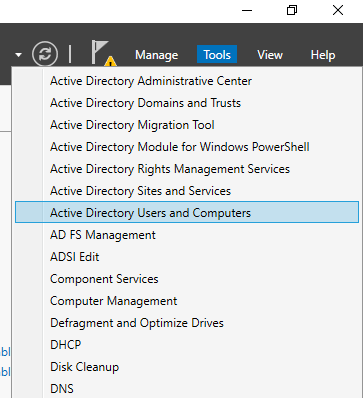The height and width of the screenshot is (398, 363).
Task: Open the notifications flag with warning
Action: pos(104,53)
